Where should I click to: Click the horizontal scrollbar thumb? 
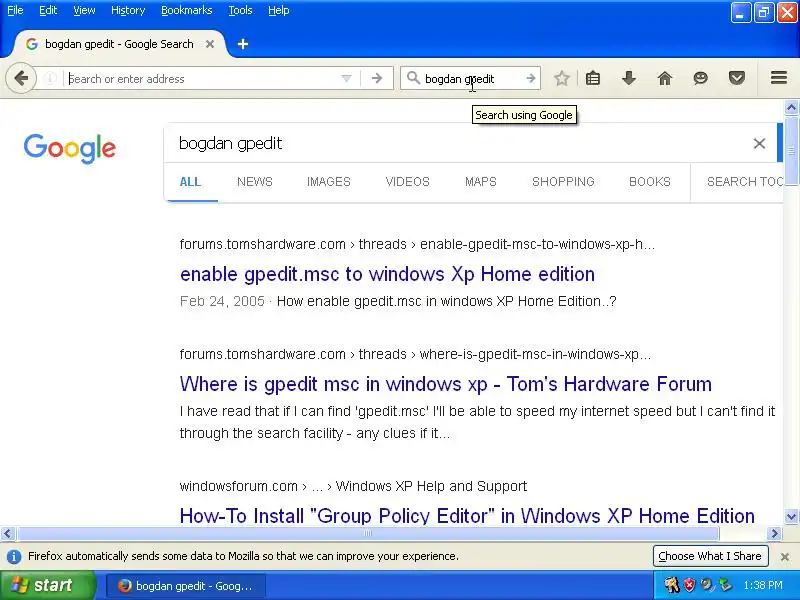point(368,534)
